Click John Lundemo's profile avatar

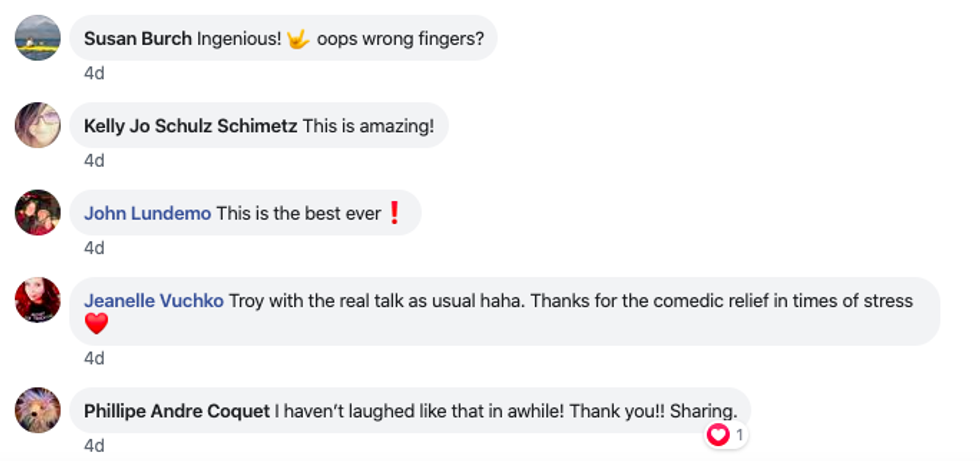(38, 212)
